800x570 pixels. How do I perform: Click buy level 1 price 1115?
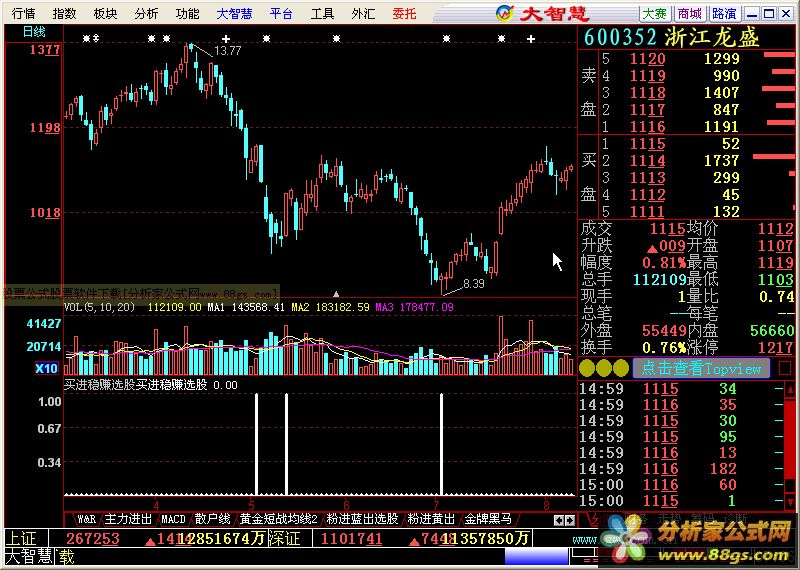647,144
